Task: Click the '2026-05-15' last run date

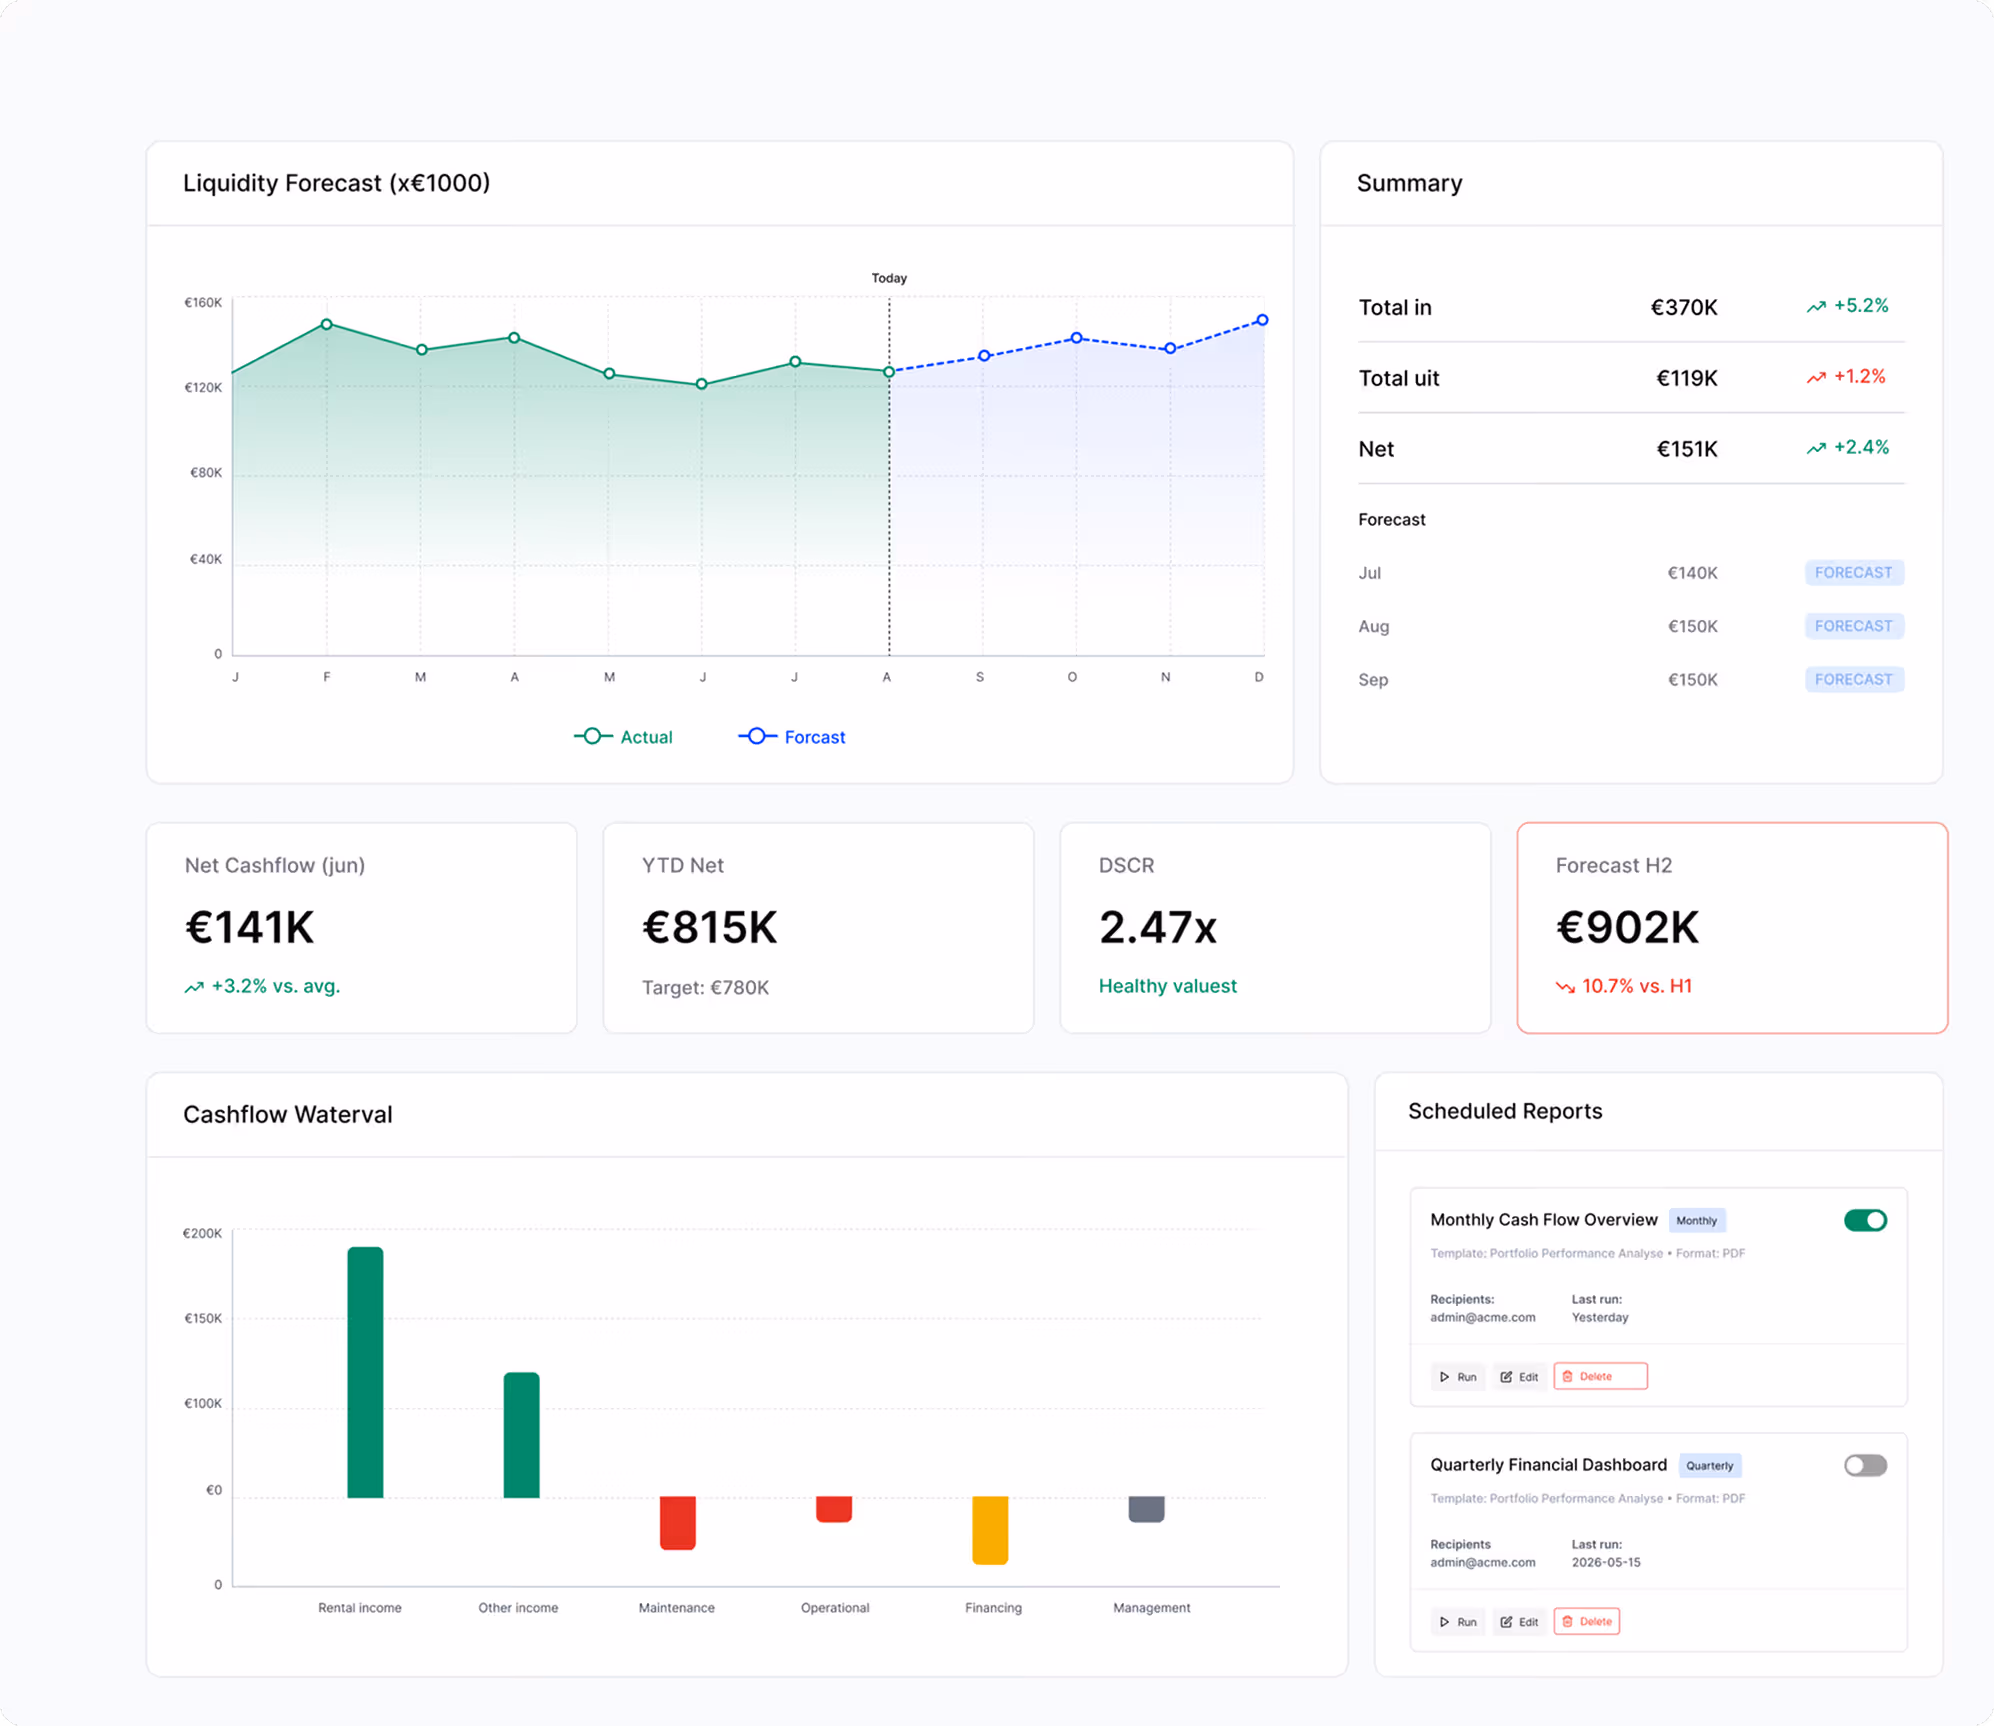Action: 1606,1563
